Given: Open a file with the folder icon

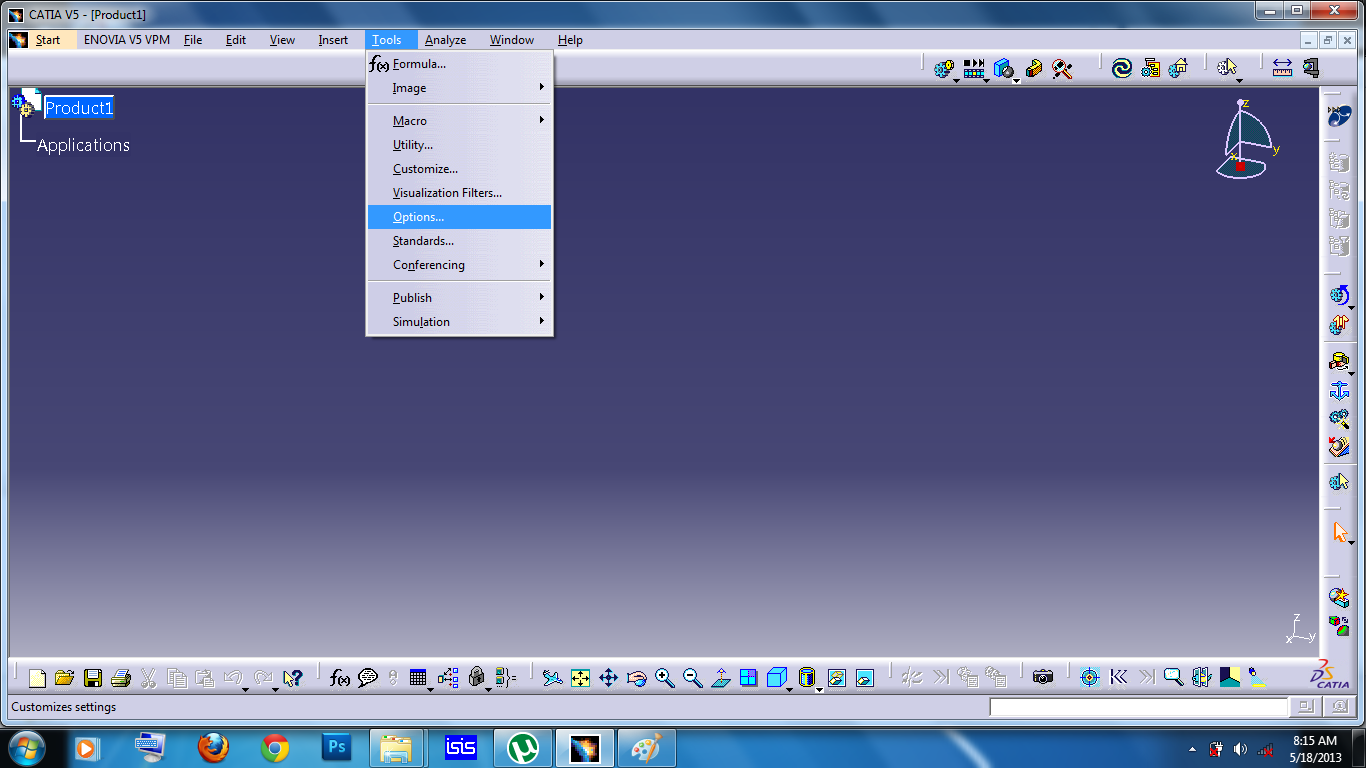Looking at the screenshot, I should coord(65,678).
